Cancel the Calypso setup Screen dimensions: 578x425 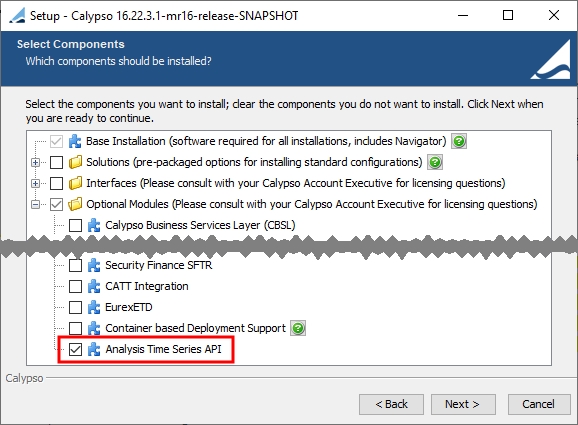click(x=539, y=404)
